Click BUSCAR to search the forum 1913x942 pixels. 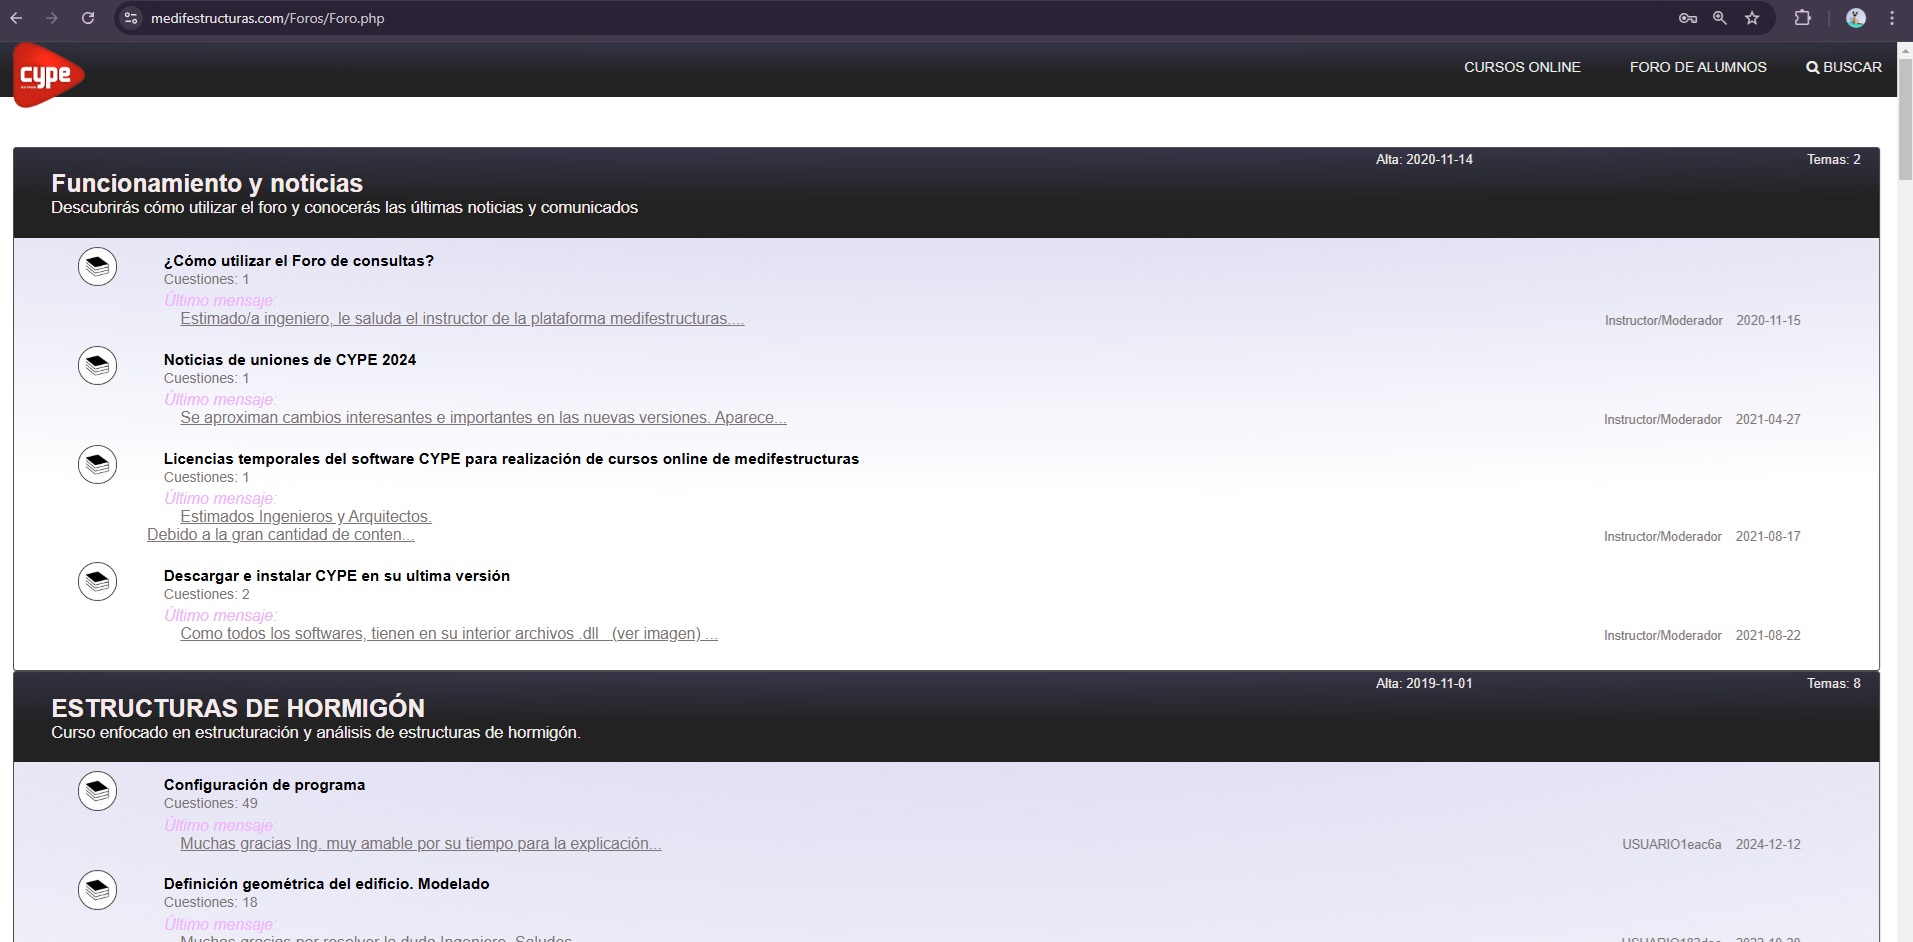pos(1843,67)
